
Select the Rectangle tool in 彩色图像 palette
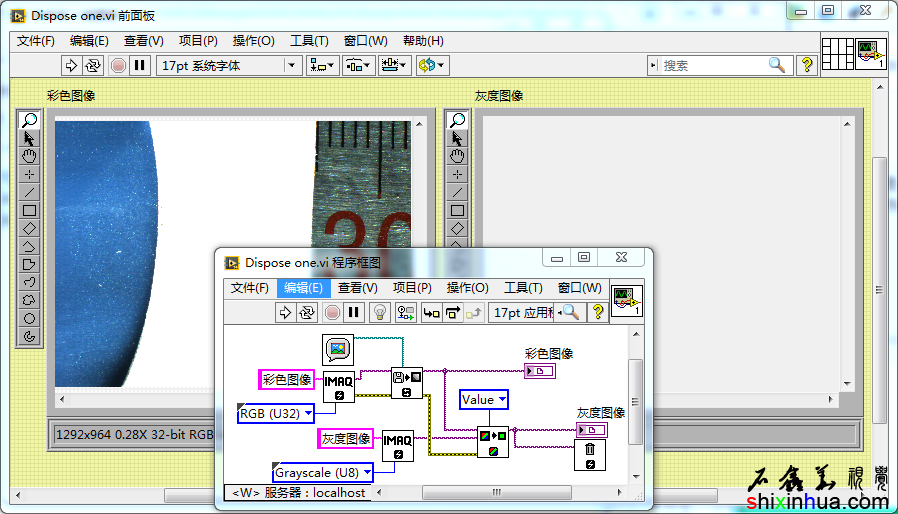pos(29,210)
